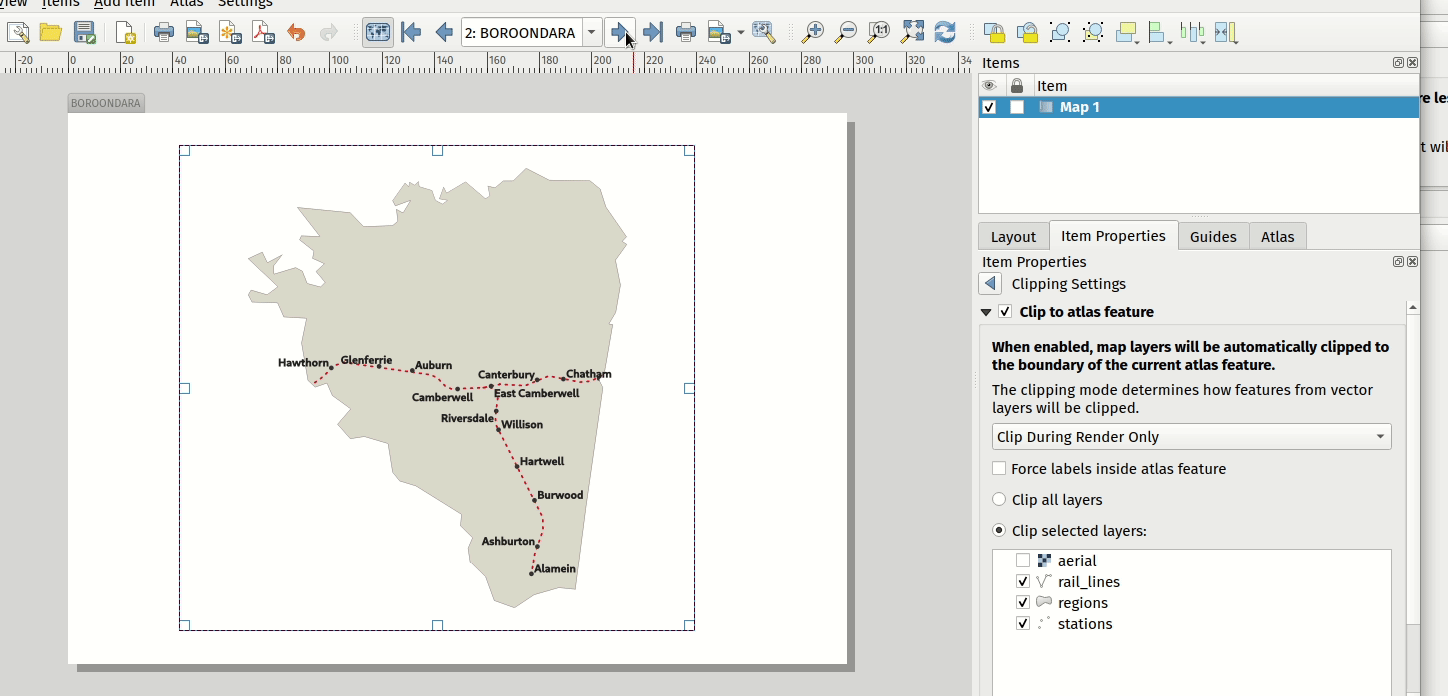Go to the first atlas feature

(411, 33)
